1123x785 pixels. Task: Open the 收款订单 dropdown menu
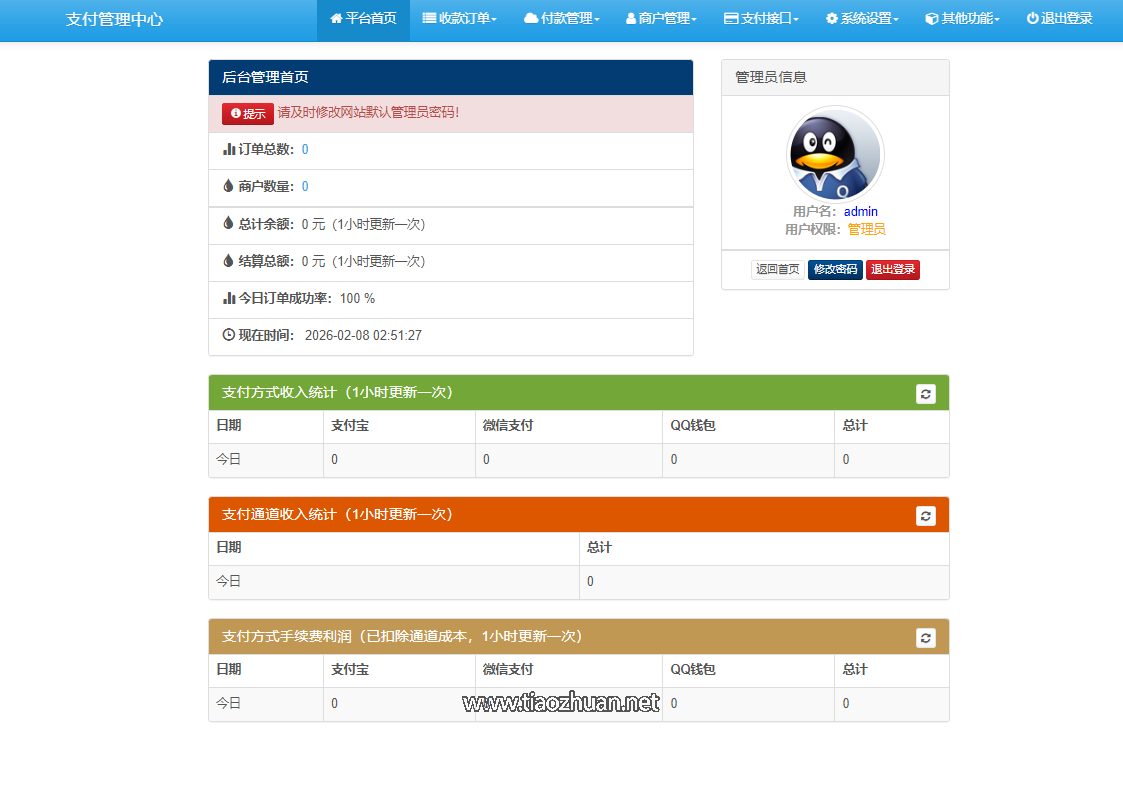click(459, 18)
